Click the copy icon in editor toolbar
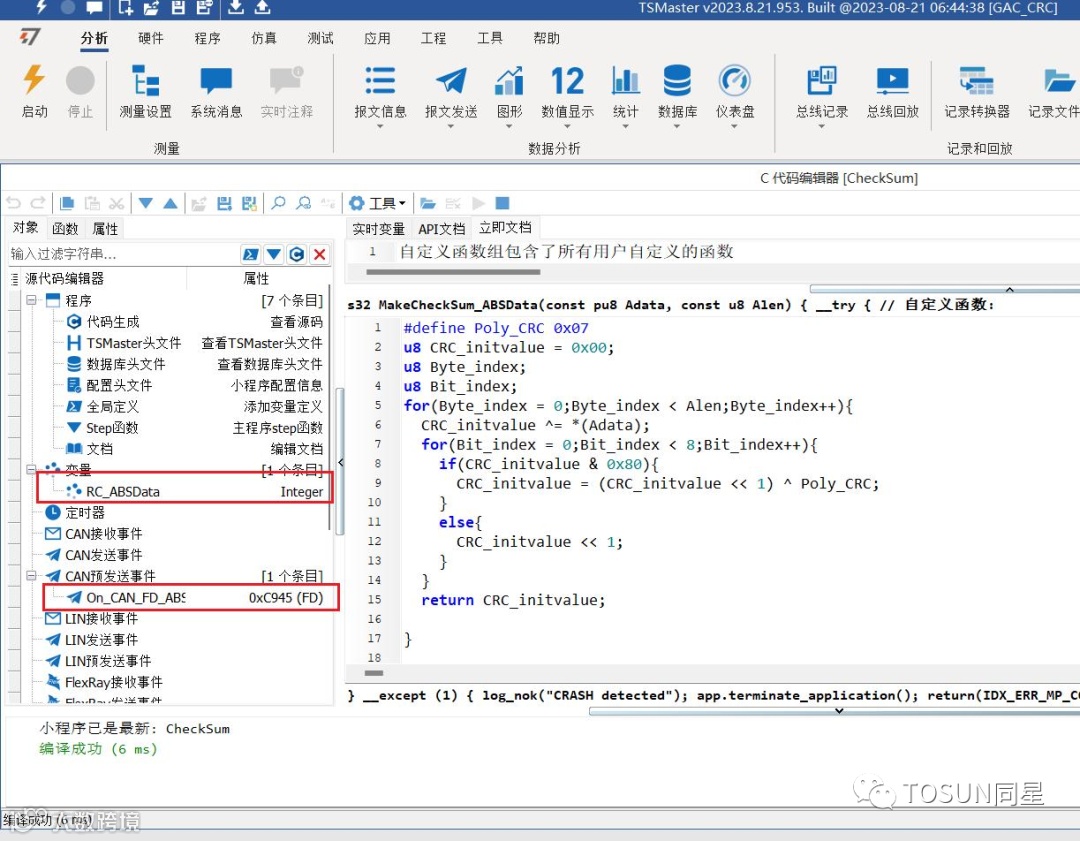The height and width of the screenshot is (841, 1080). click(x=67, y=203)
